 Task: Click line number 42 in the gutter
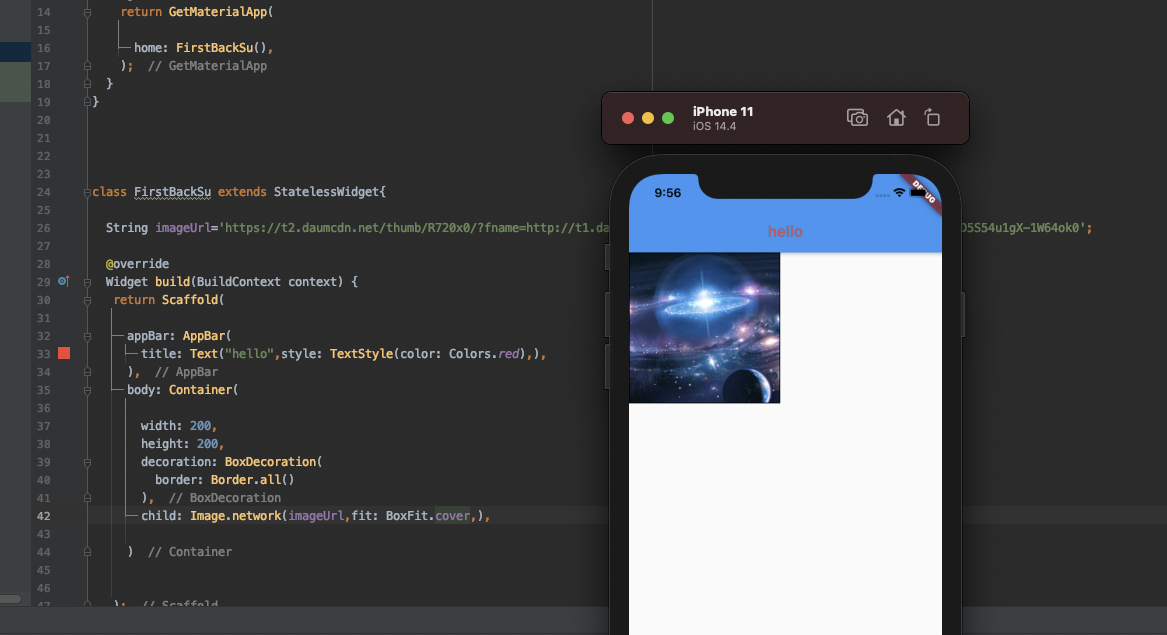pos(43,516)
